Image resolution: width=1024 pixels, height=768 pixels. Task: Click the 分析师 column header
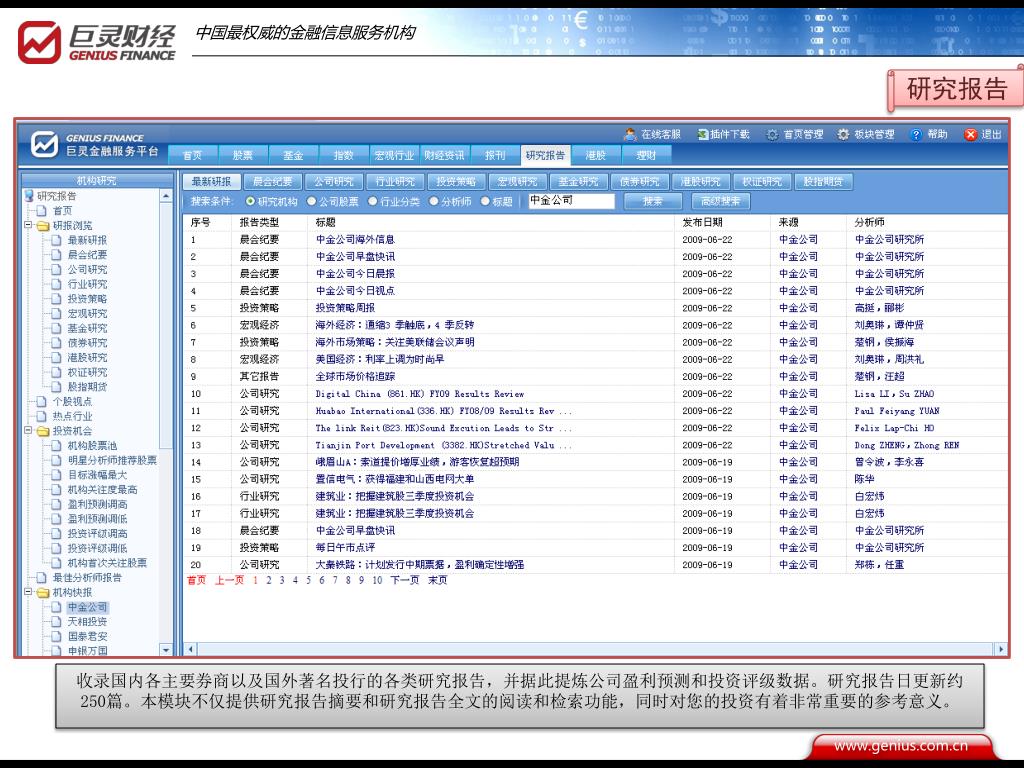pyautogui.click(x=870, y=222)
